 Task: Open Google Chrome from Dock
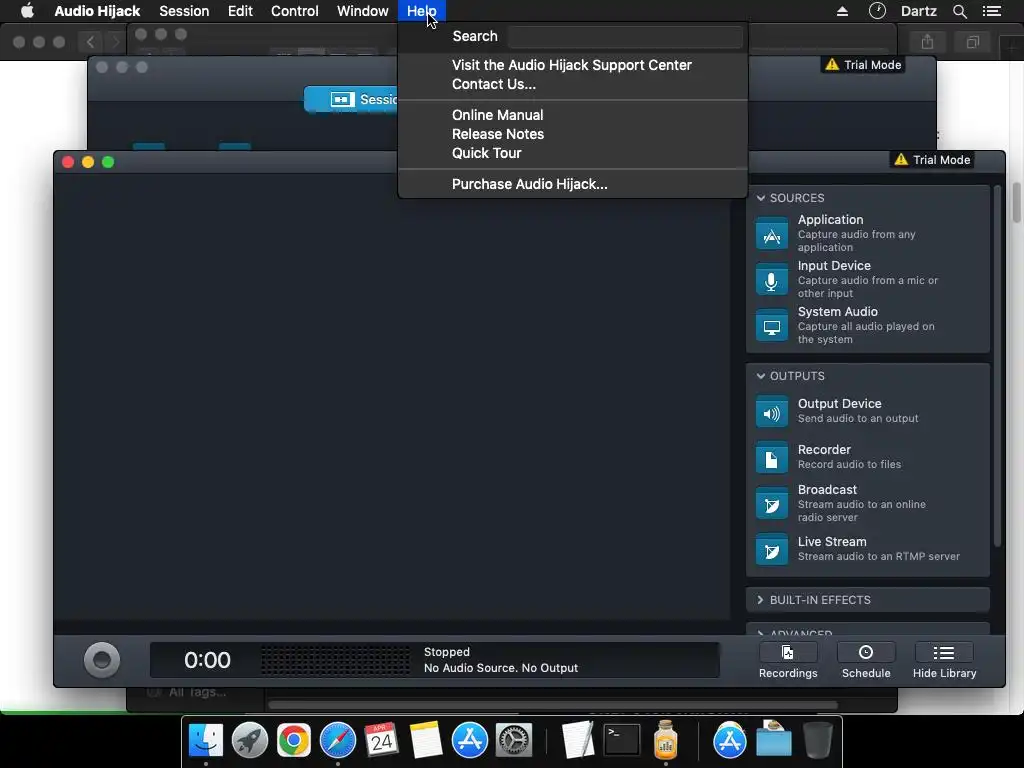pos(293,741)
